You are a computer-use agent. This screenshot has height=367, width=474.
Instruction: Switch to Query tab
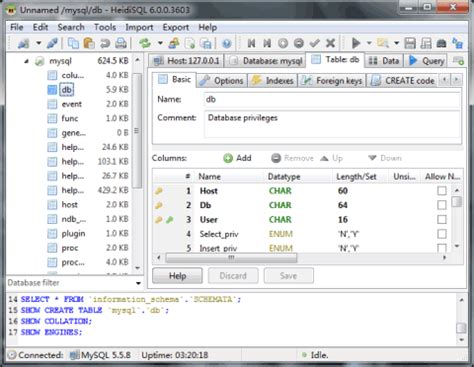[x=427, y=61]
